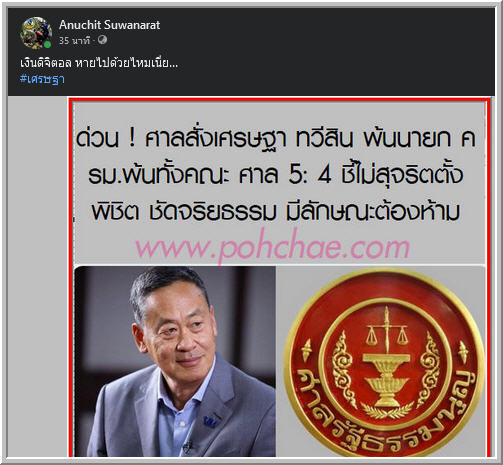This screenshot has height=465, width=503.
Task: Click the www.pohchae.com watermark
Action: [273, 247]
